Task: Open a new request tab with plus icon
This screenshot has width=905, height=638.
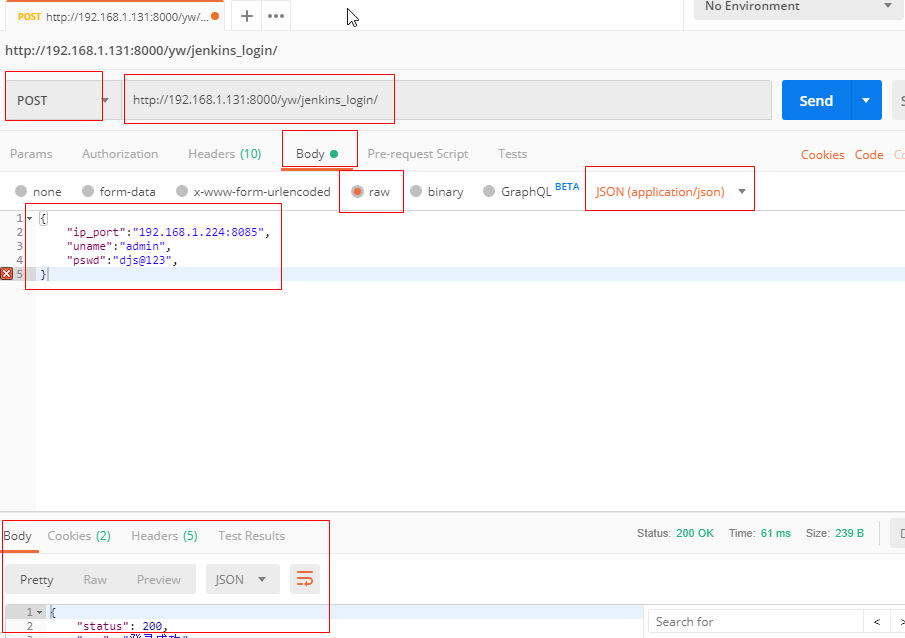Action: pyautogui.click(x=246, y=16)
